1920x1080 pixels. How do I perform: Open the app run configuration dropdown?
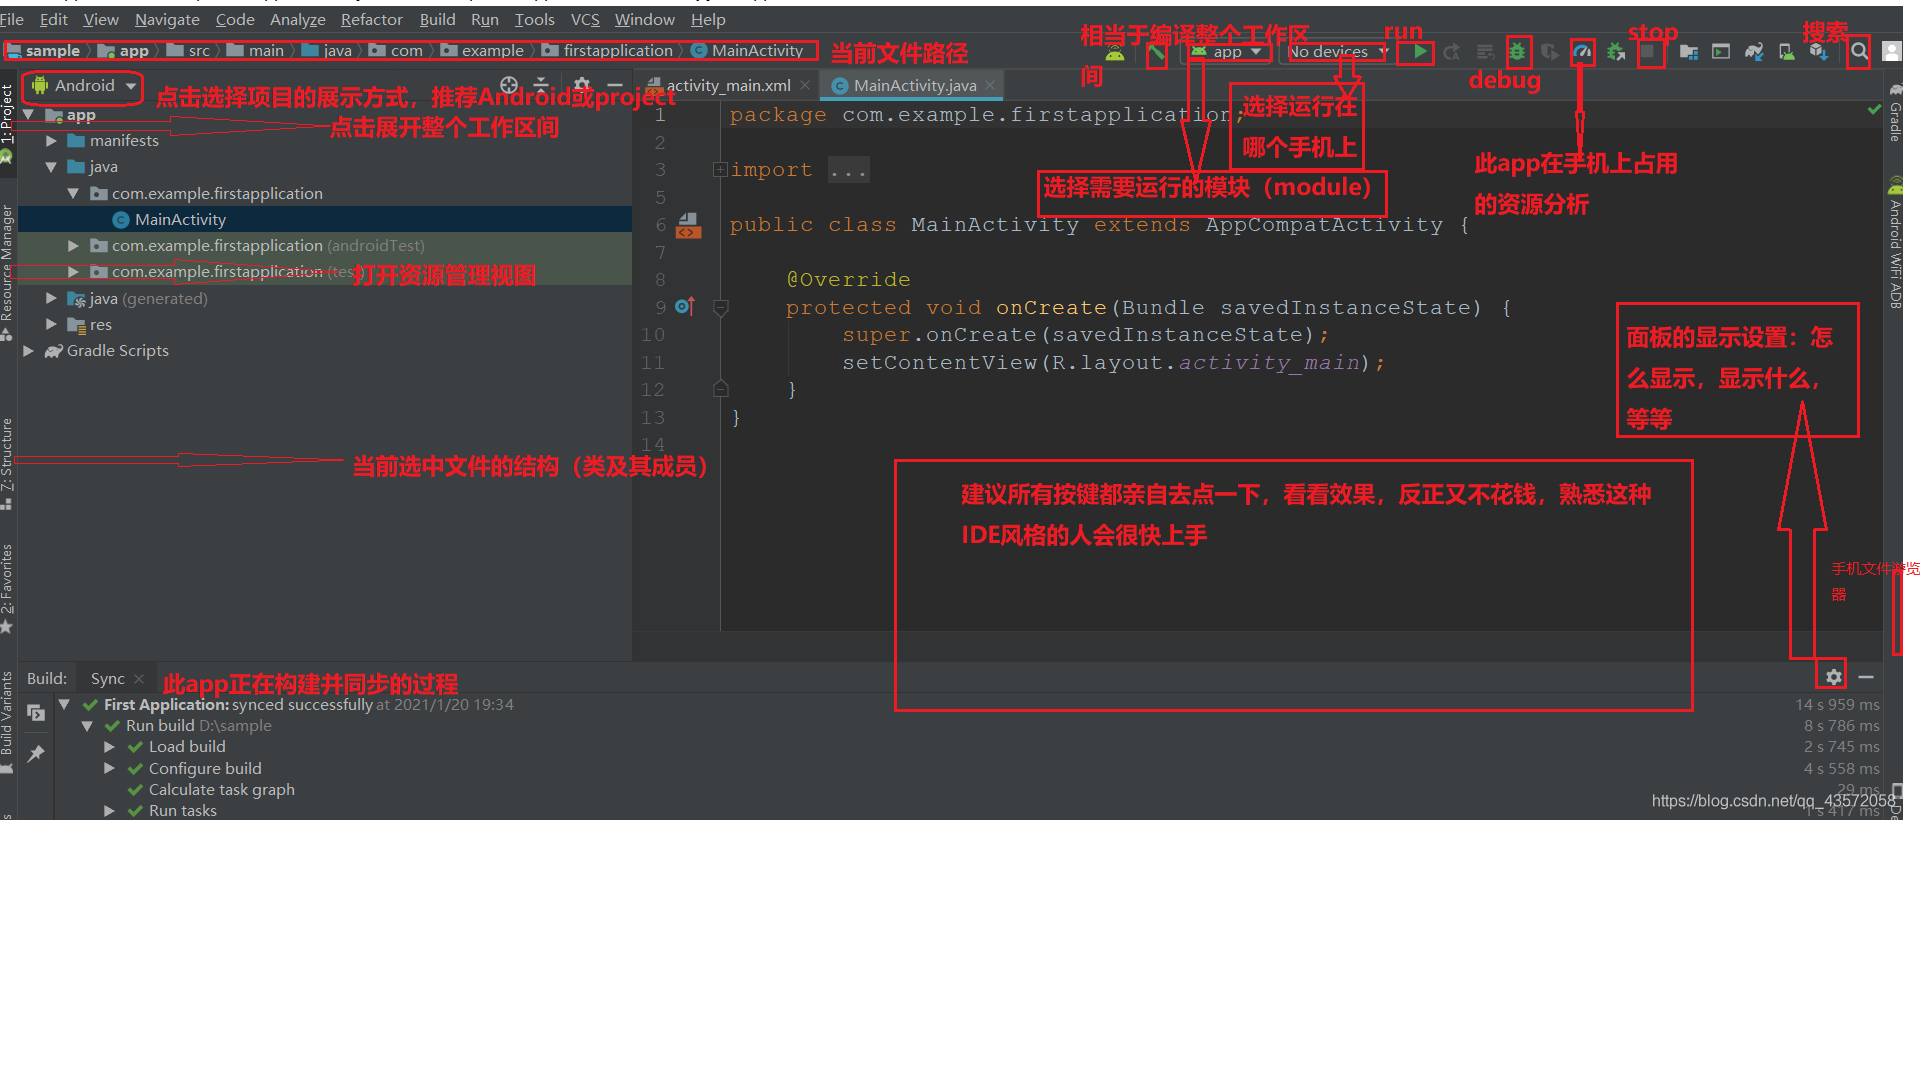click(1228, 52)
